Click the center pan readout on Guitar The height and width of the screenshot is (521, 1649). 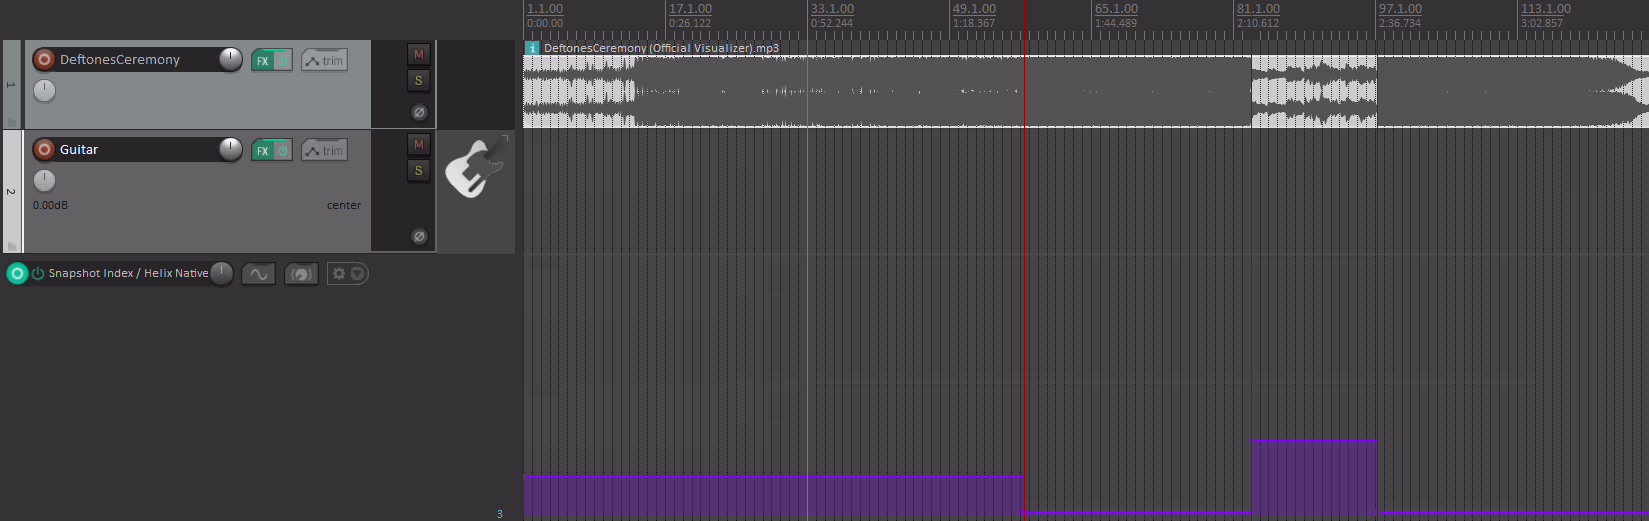[344, 205]
